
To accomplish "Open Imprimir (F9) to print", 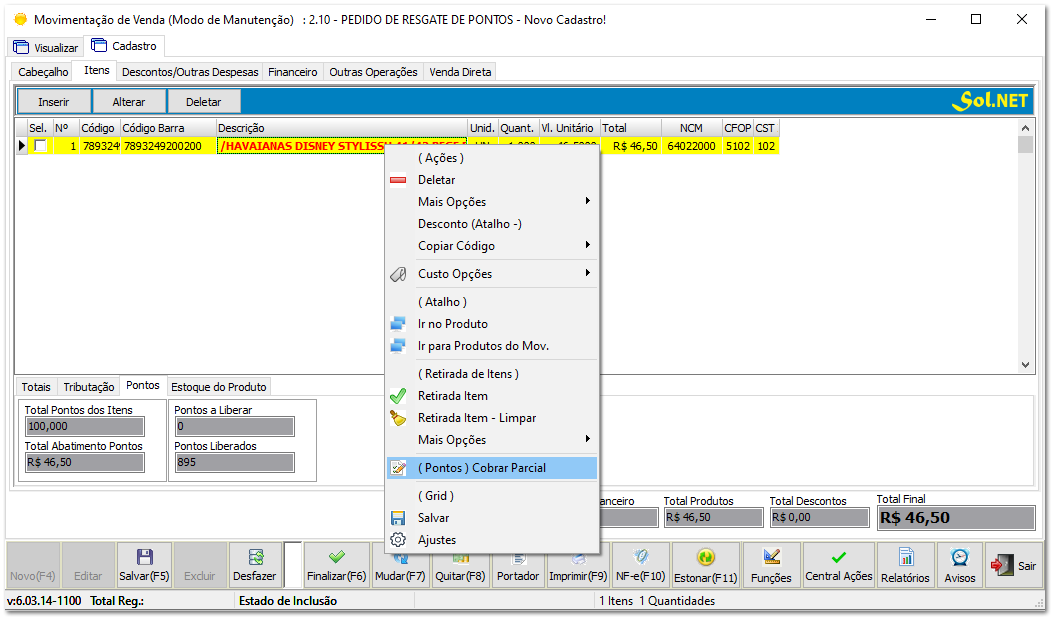I will 580,564.
